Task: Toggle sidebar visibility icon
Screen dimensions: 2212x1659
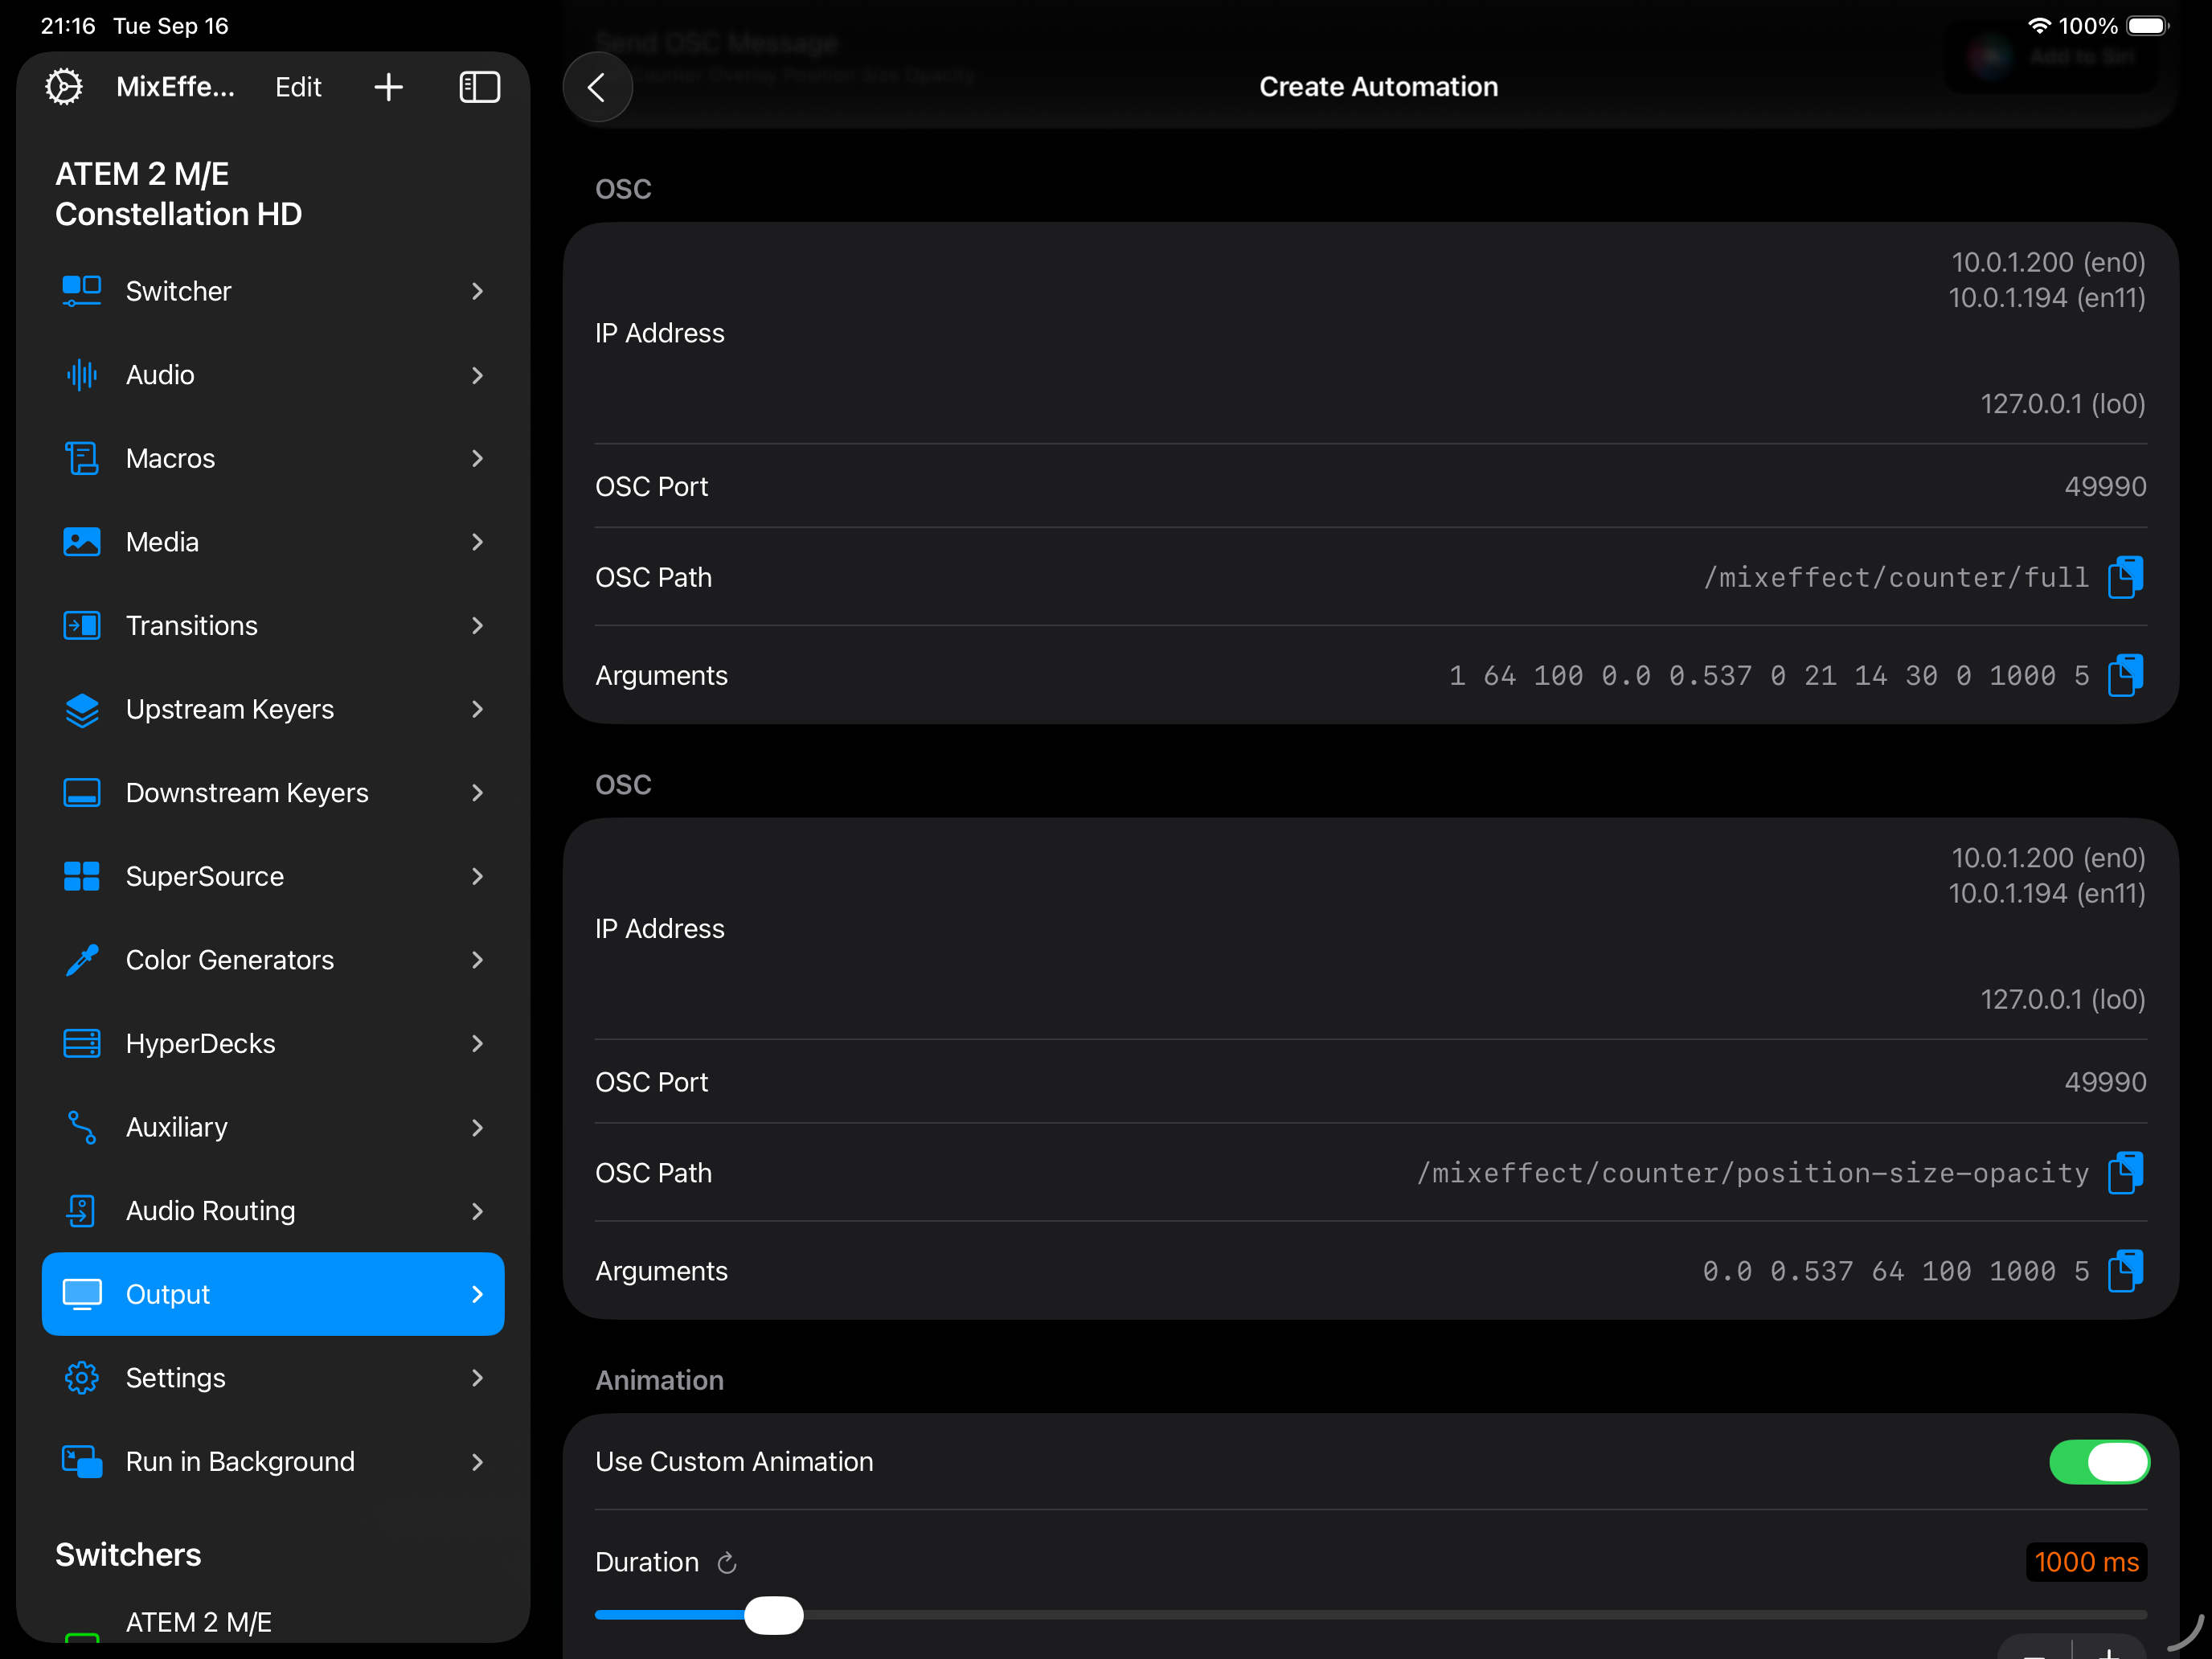Action: coord(479,87)
